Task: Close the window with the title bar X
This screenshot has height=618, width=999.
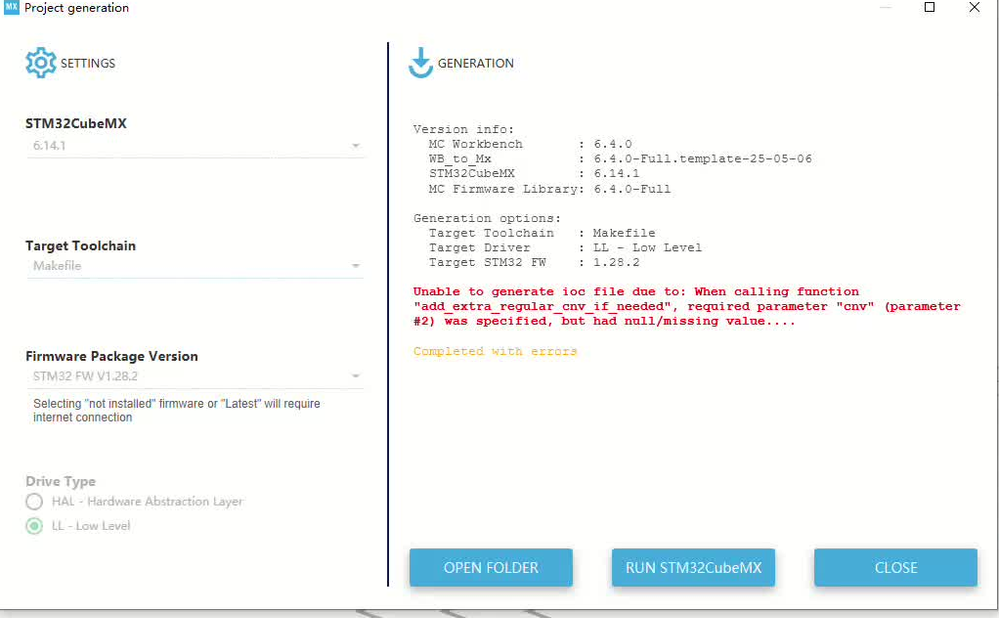Action: (x=974, y=8)
